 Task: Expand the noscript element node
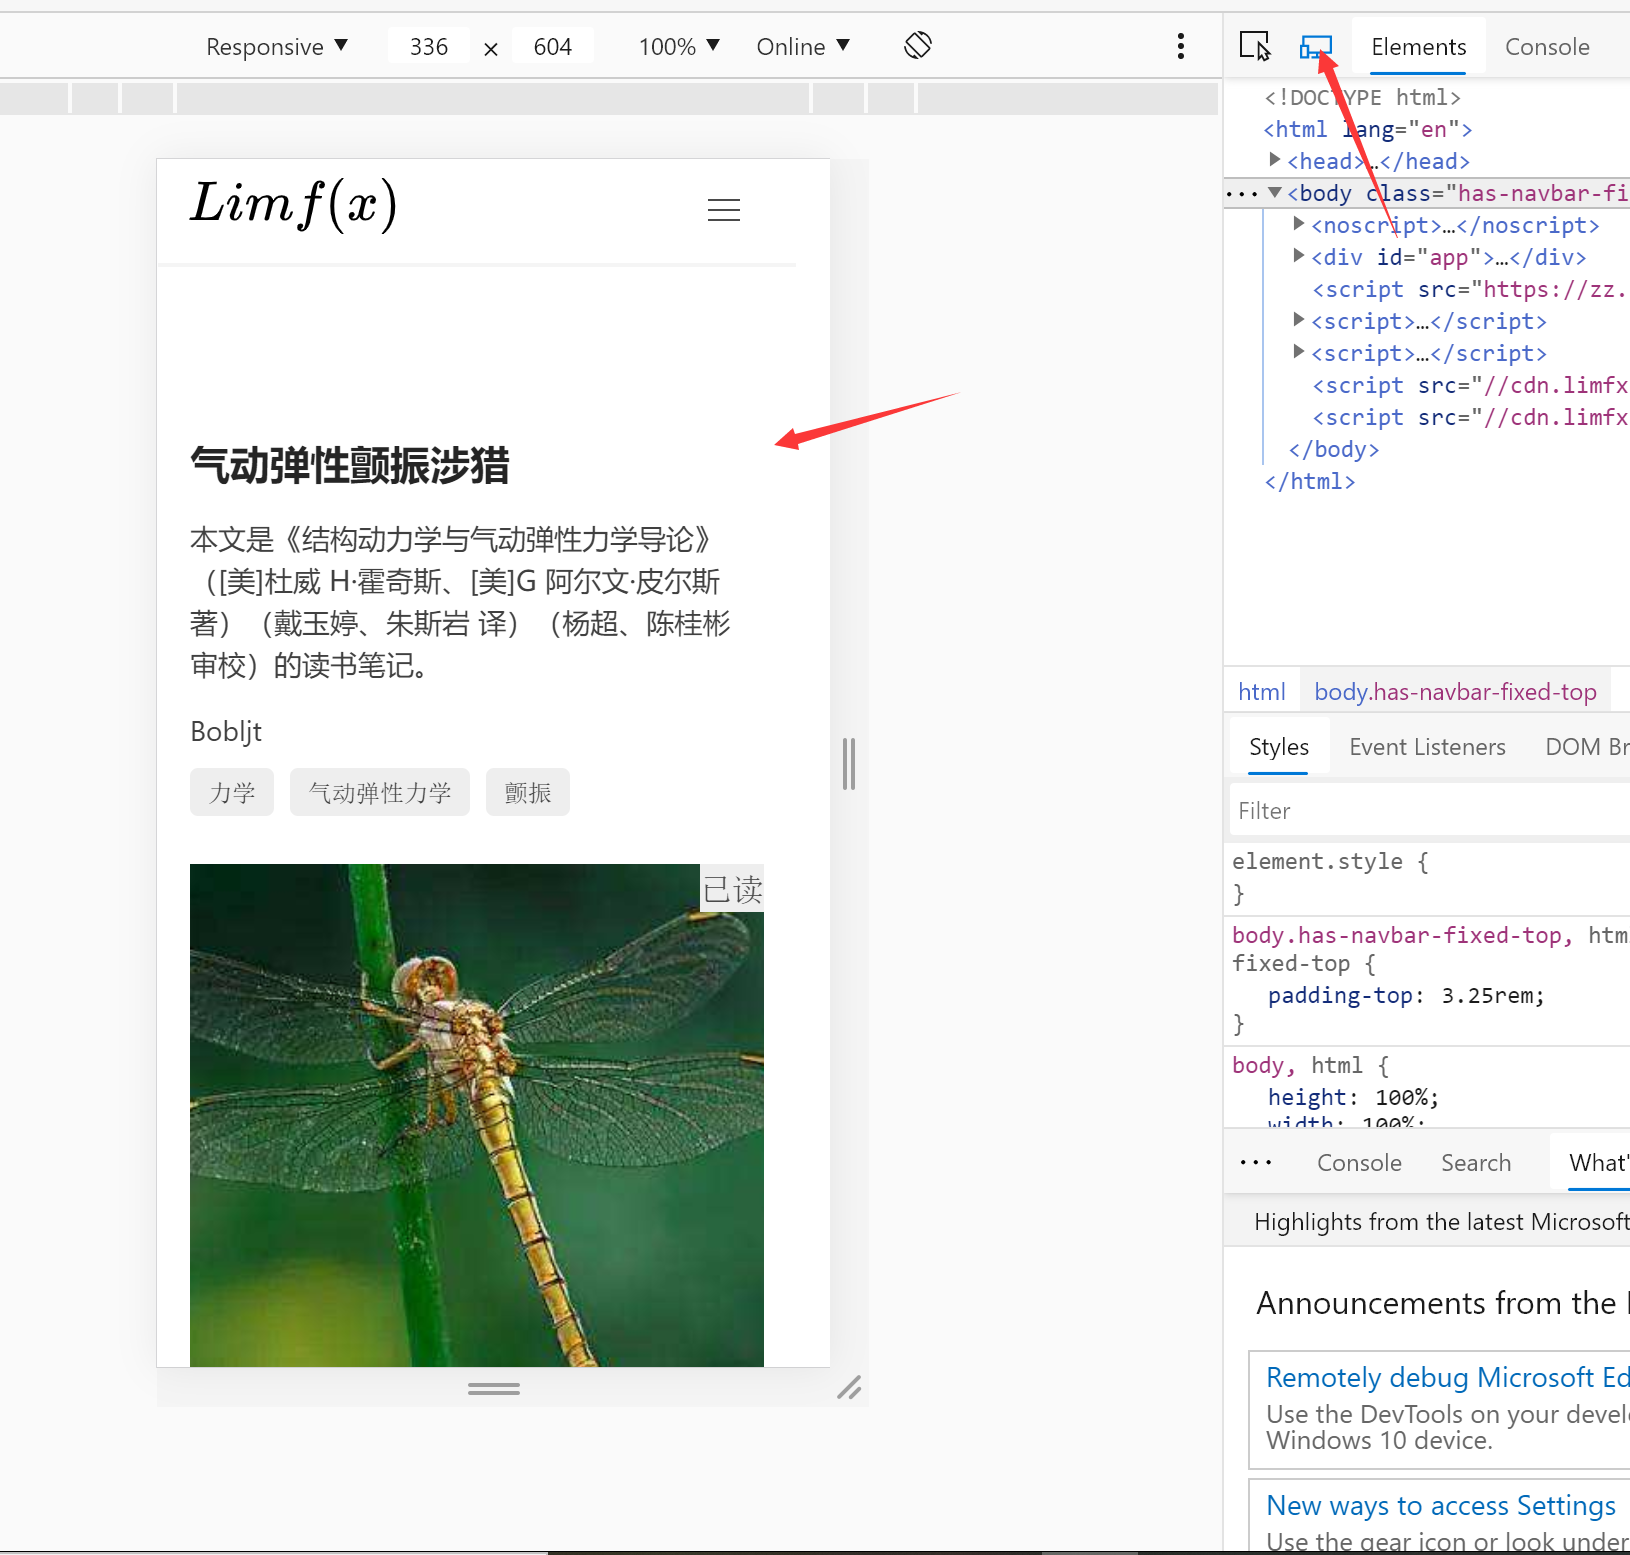pos(1298,224)
